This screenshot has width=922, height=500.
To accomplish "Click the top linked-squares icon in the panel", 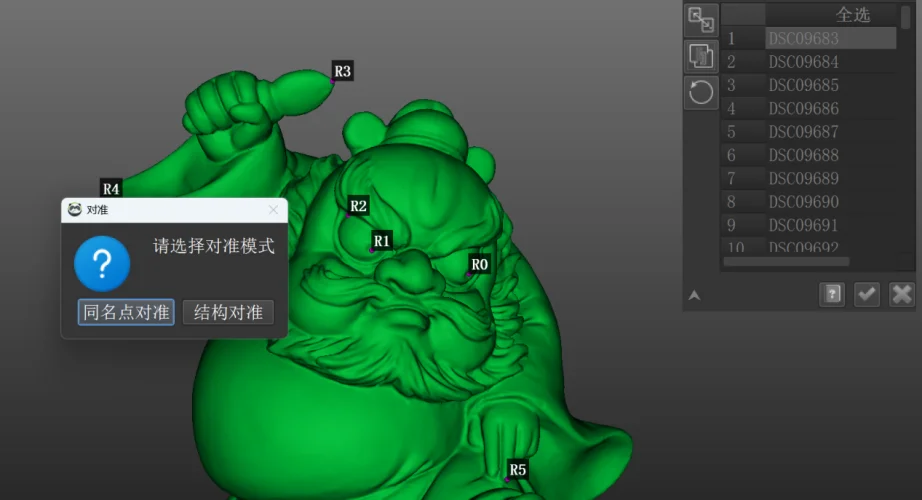I will [x=701, y=20].
